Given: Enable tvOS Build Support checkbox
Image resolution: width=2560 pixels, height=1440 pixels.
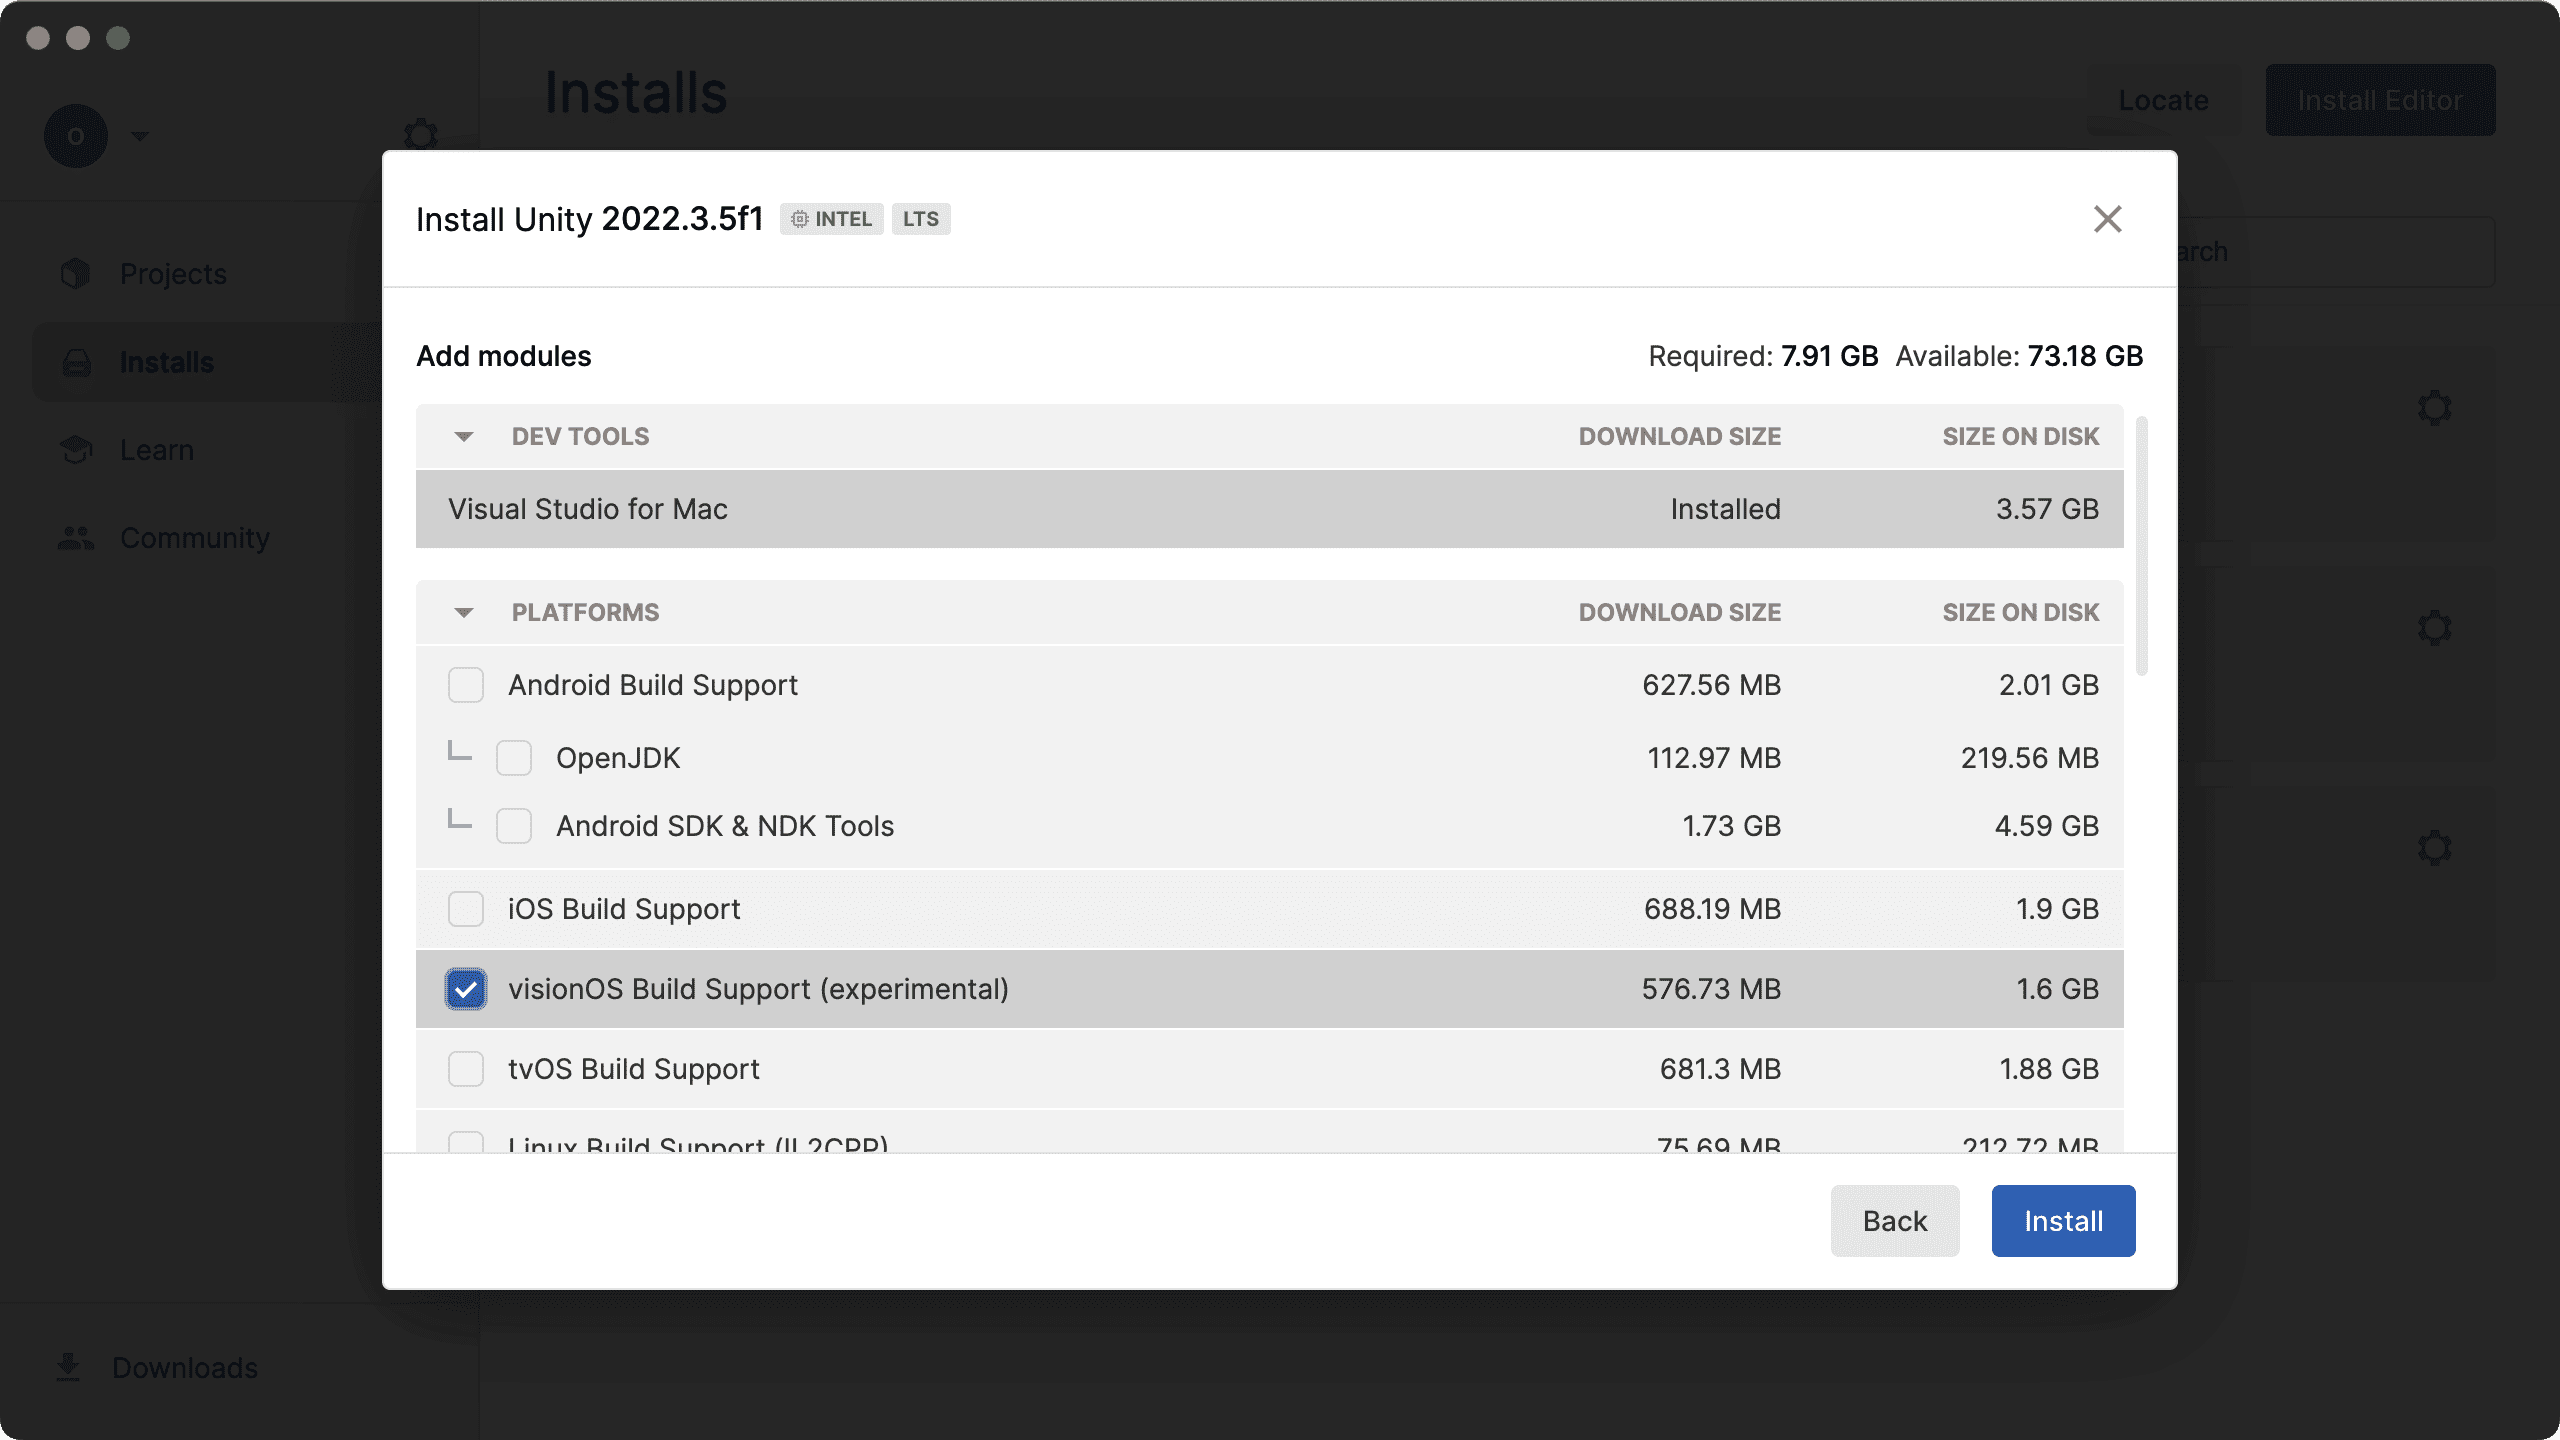Looking at the screenshot, I should (466, 1069).
